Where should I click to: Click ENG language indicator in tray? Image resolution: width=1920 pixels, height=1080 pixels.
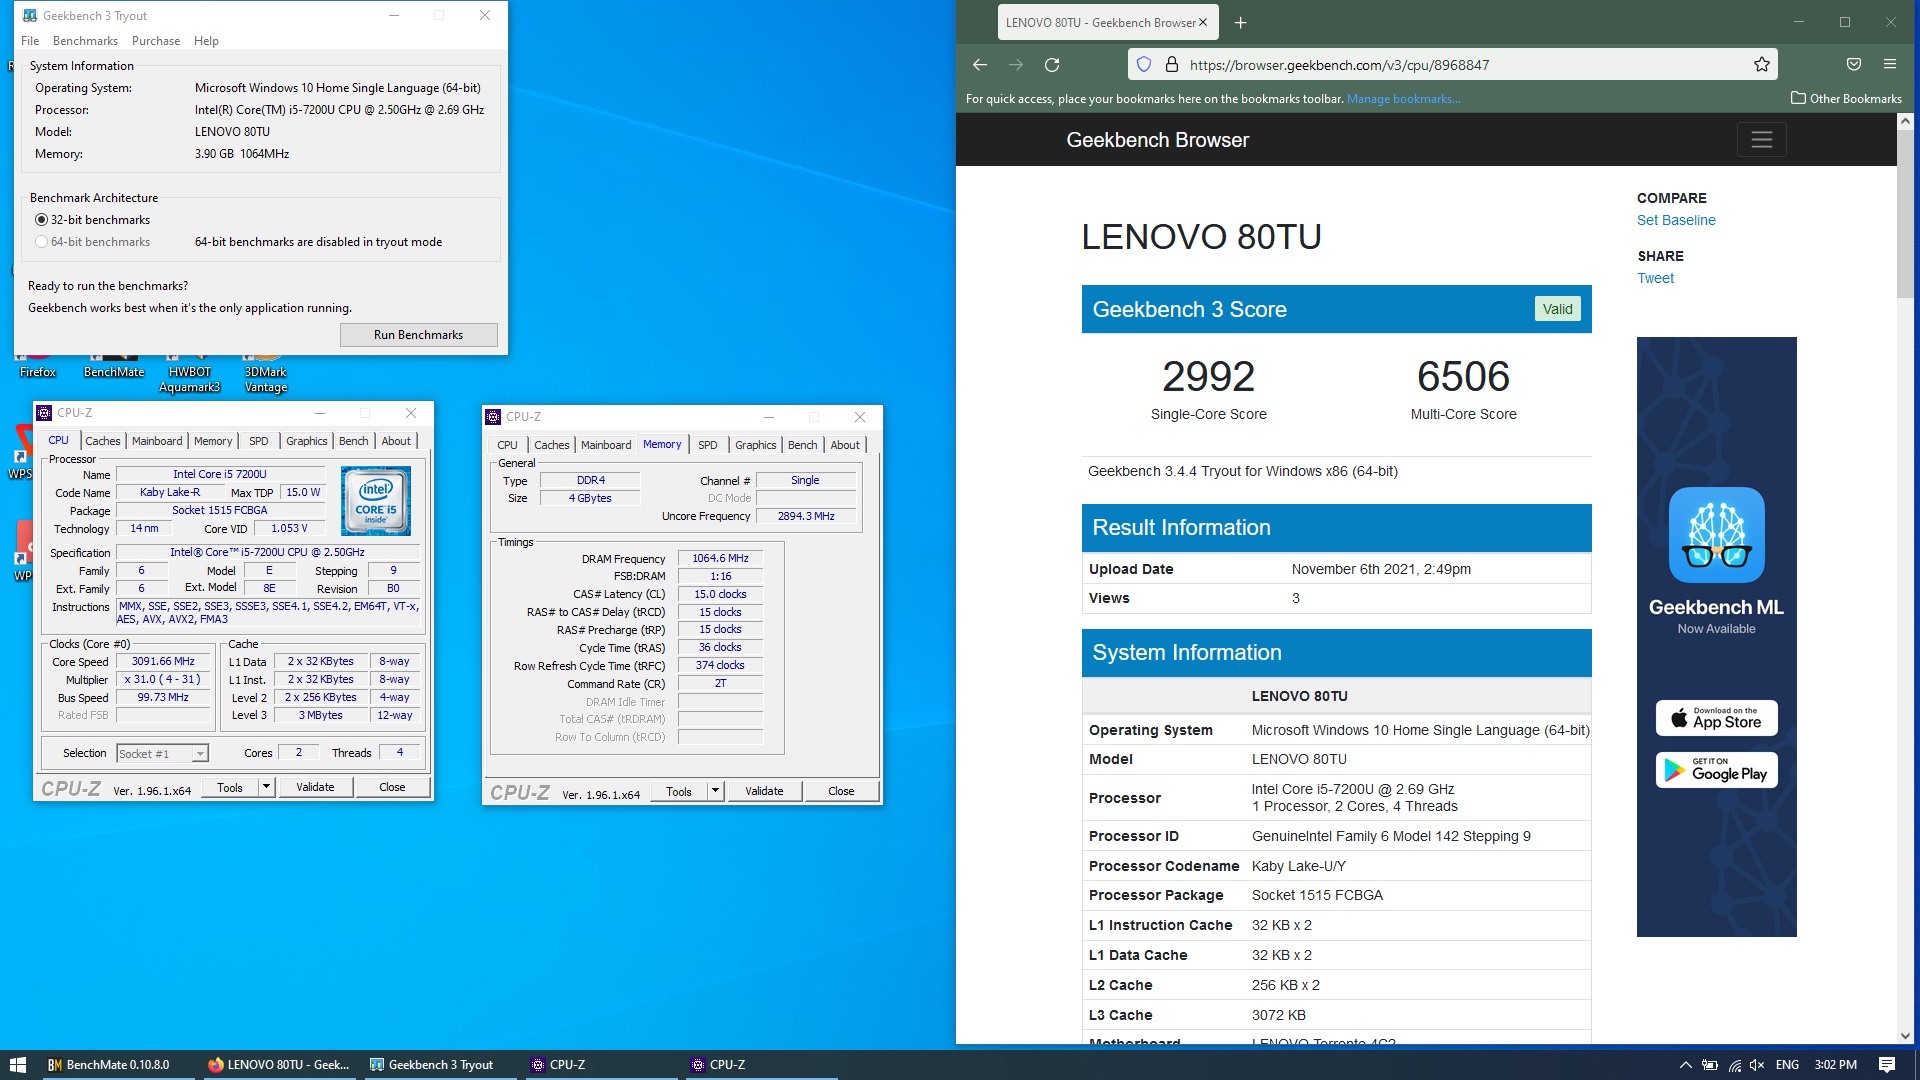tap(1787, 1065)
